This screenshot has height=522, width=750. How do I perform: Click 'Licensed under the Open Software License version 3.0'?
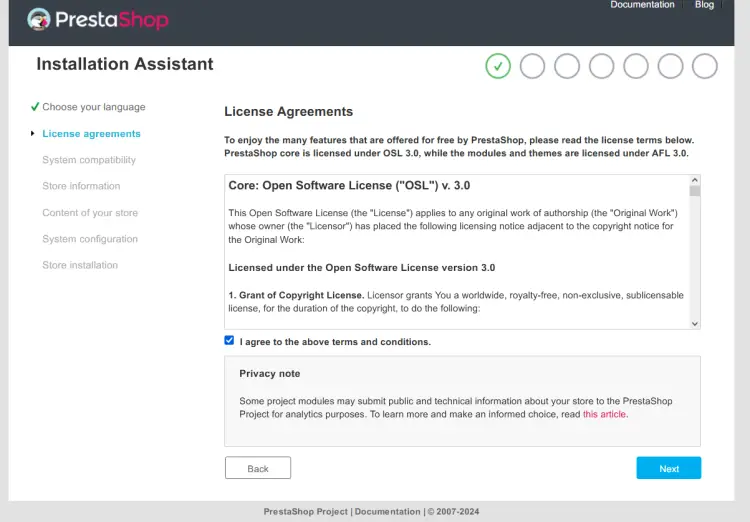pyautogui.click(x=362, y=268)
